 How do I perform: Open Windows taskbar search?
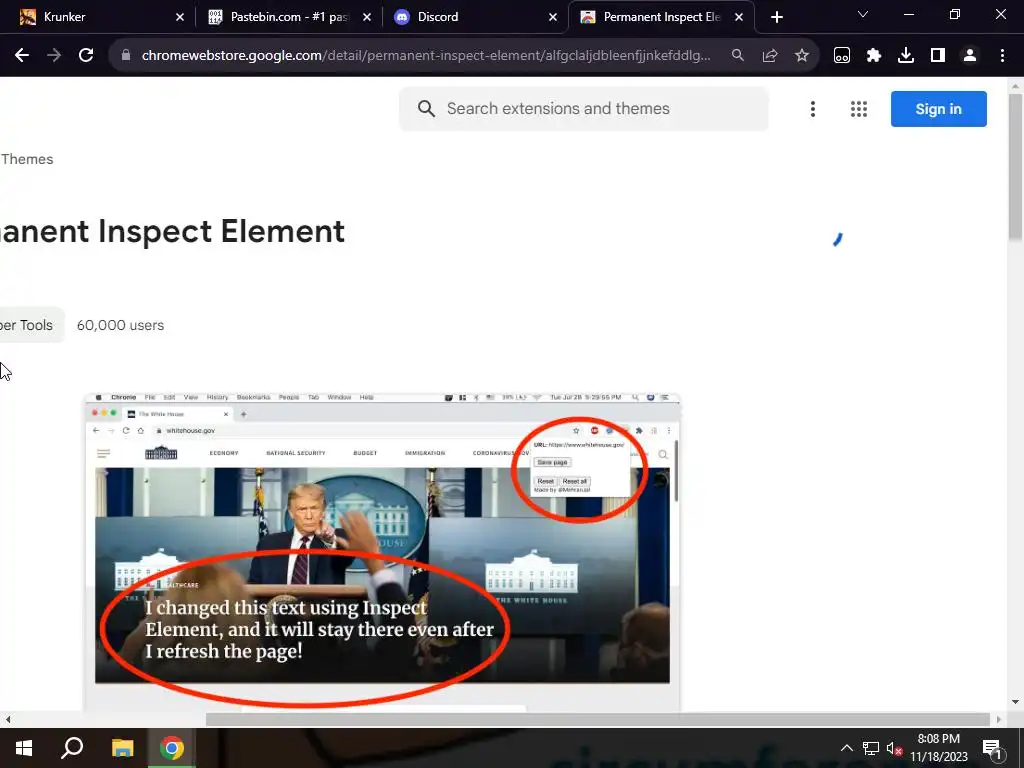click(x=72, y=748)
